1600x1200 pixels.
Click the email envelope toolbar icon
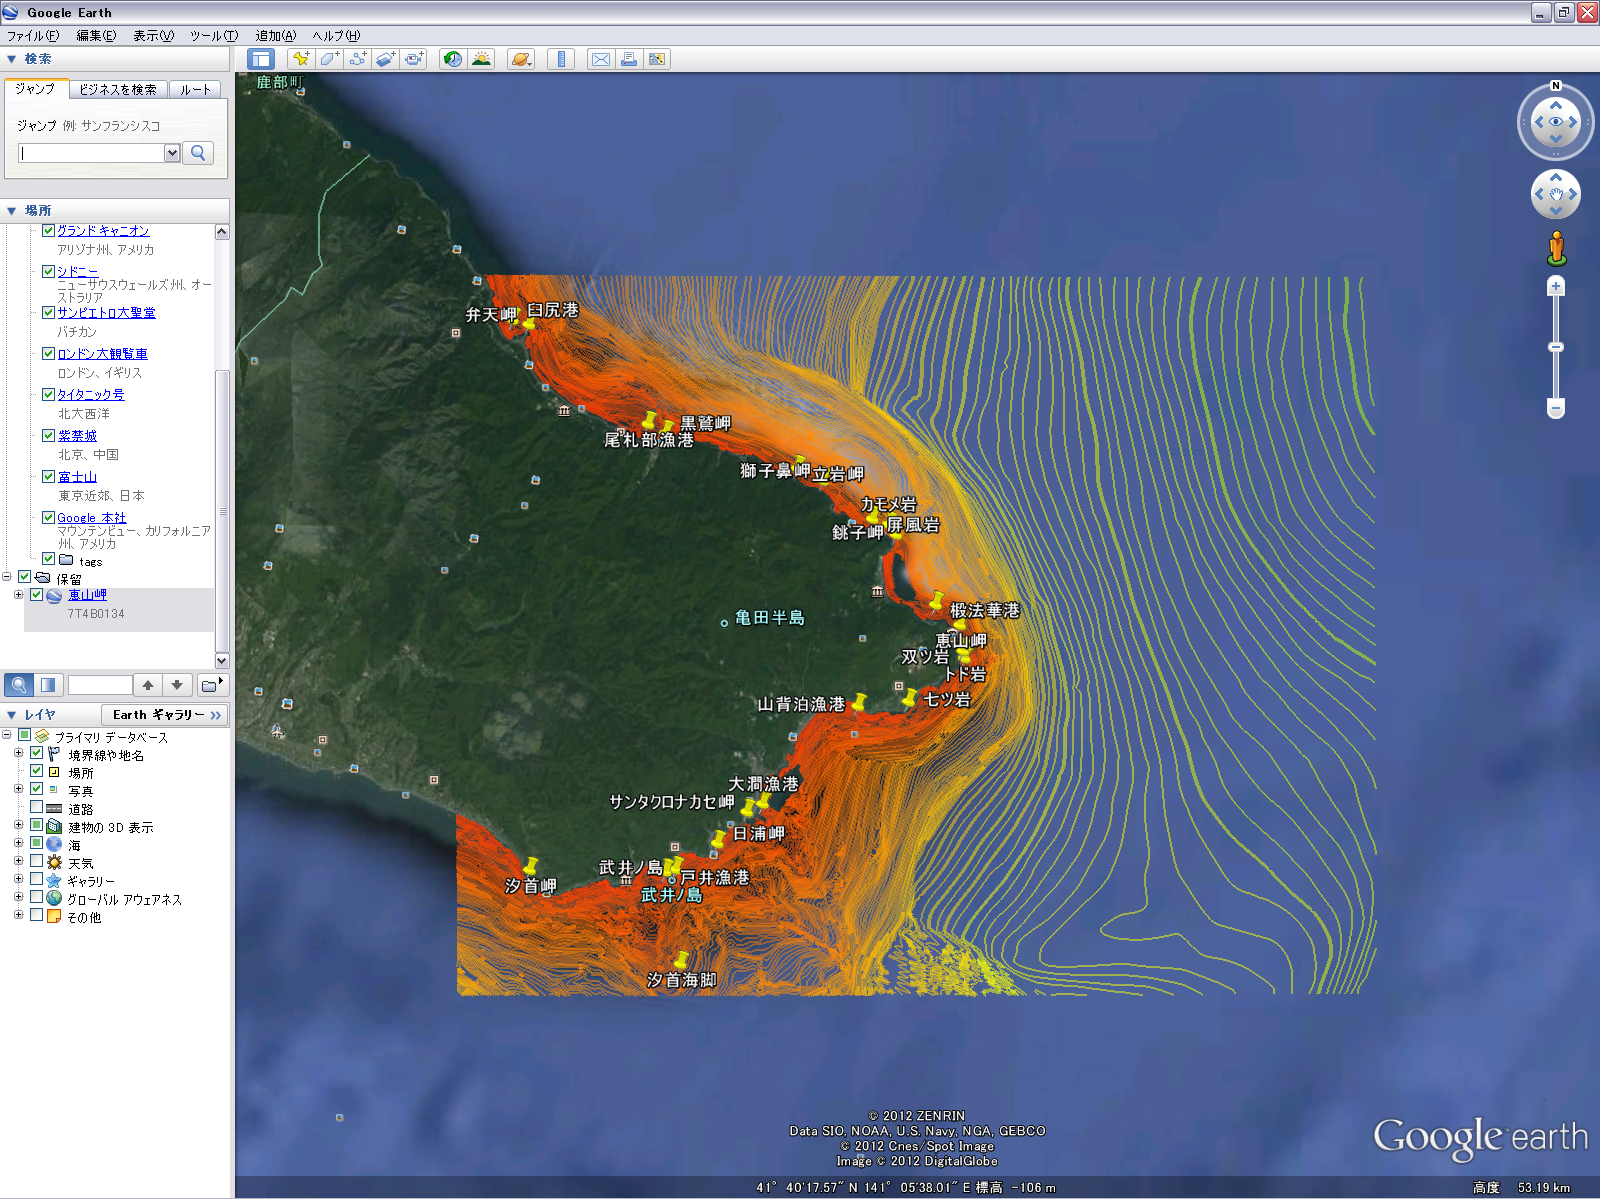[600, 59]
